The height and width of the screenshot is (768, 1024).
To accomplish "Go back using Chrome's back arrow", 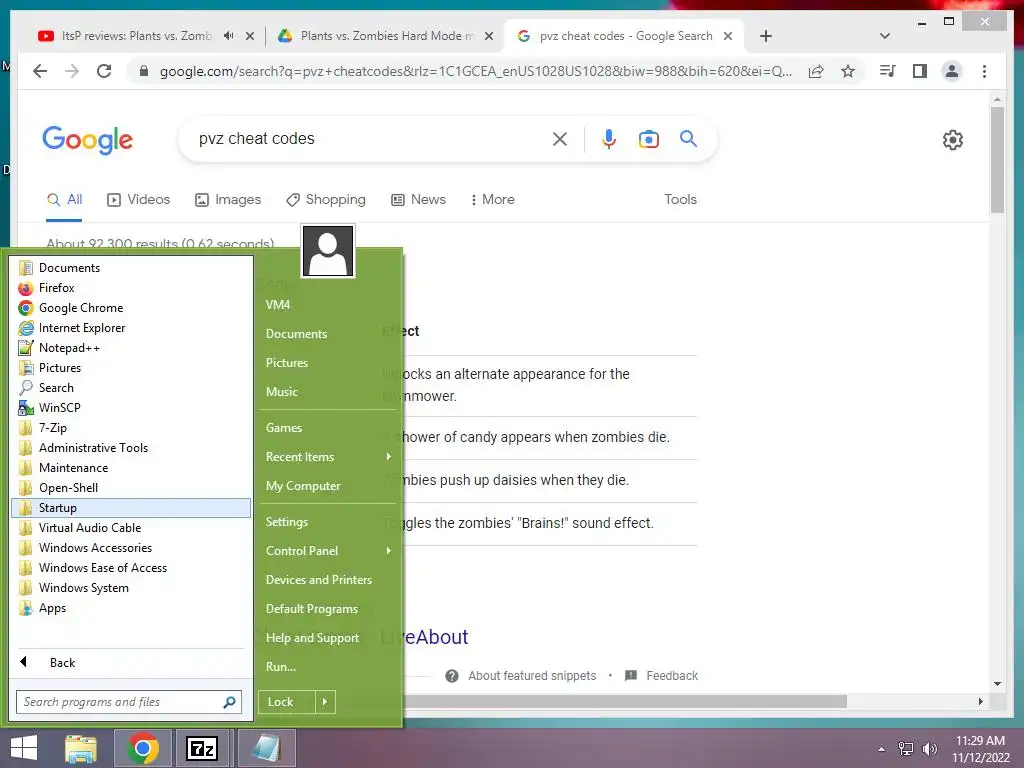I will [40, 71].
